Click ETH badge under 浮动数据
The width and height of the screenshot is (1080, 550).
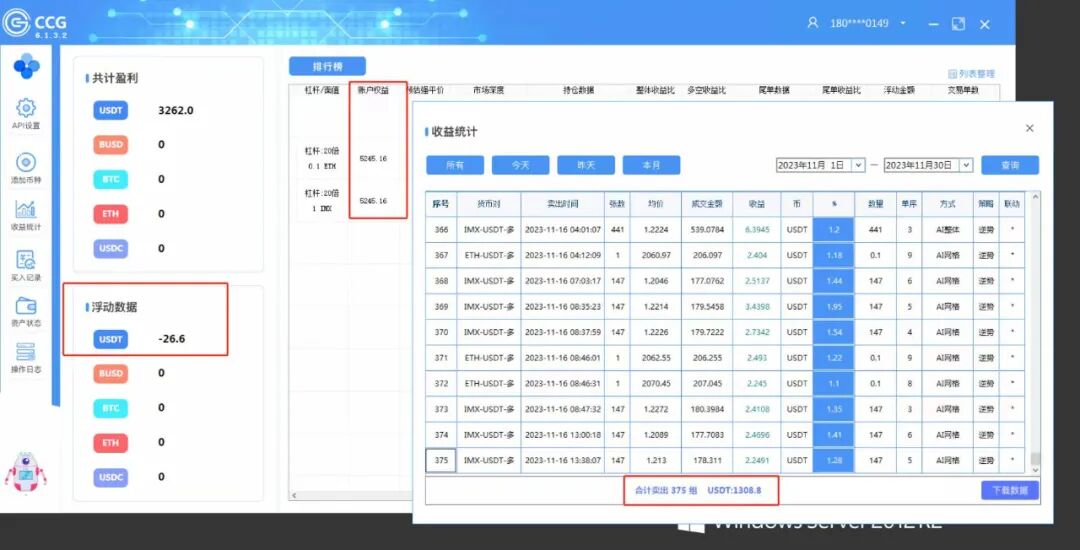pos(111,442)
